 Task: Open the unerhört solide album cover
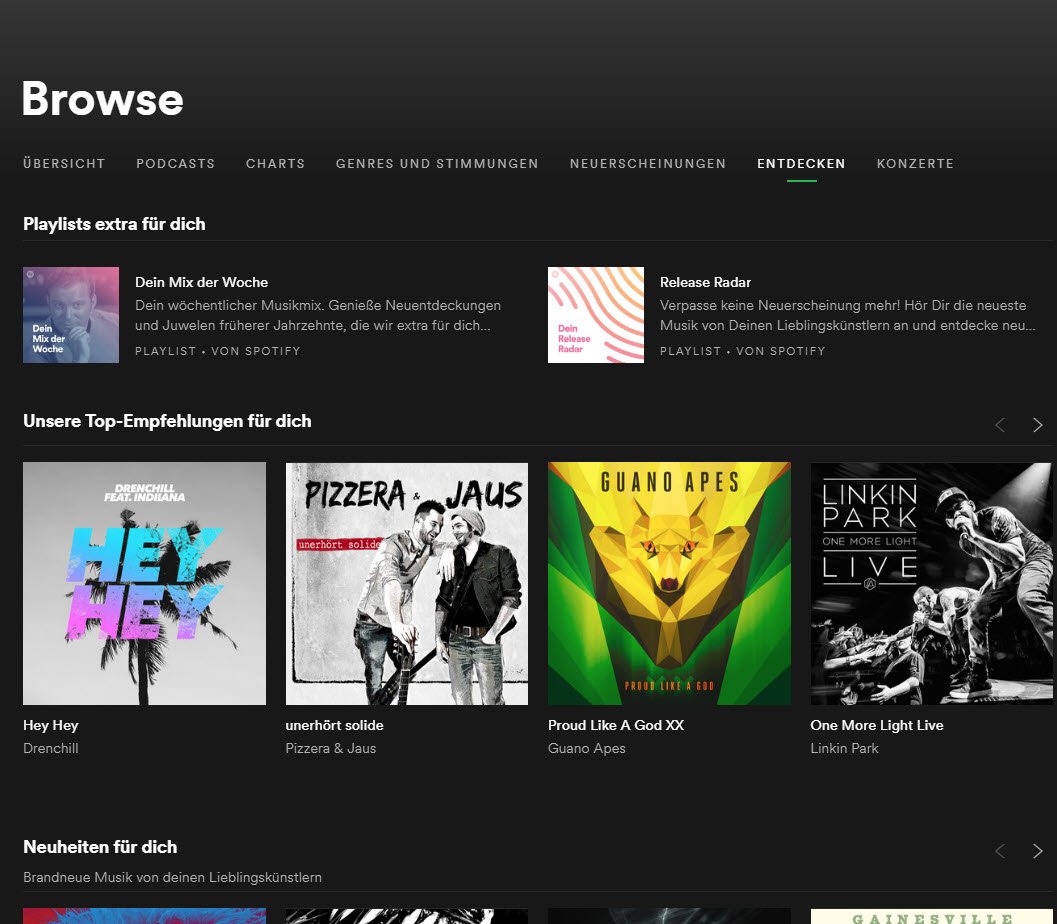click(406, 584)
